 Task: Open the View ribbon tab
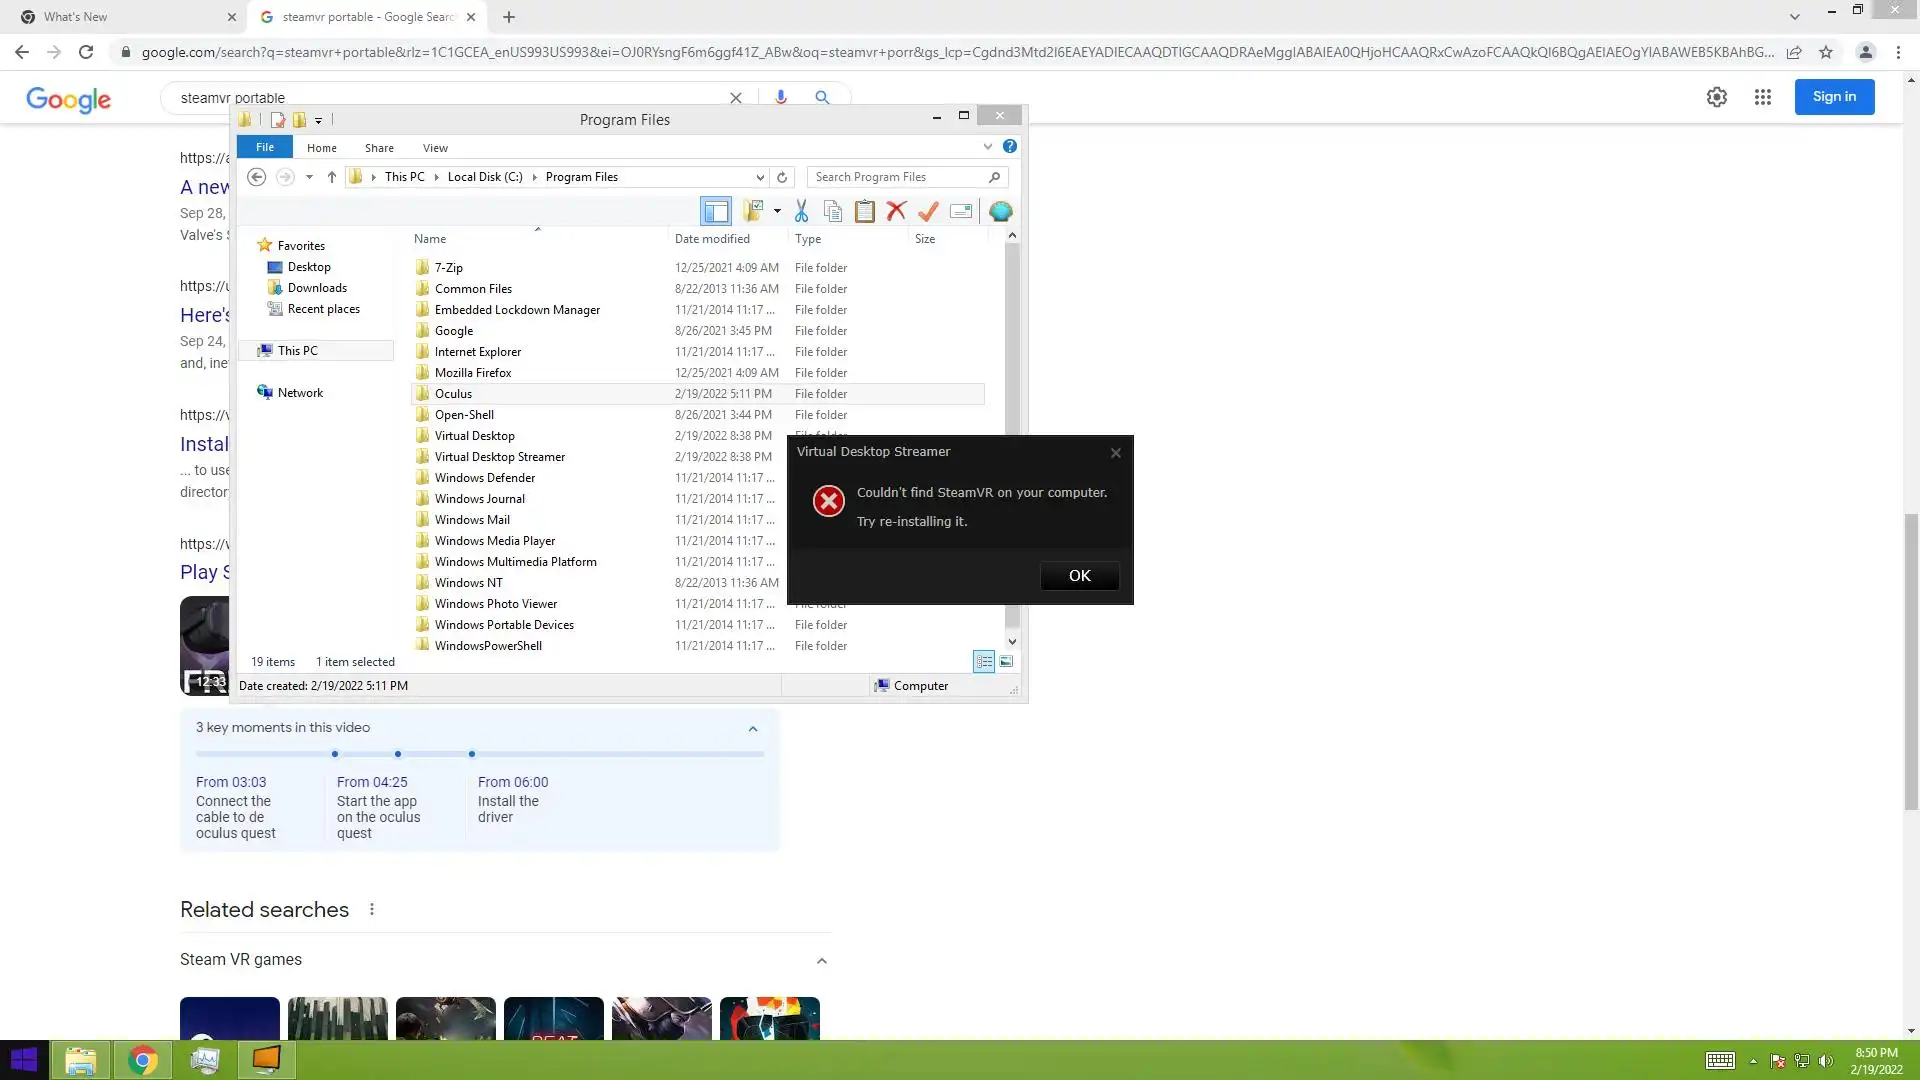click(435, 148)
